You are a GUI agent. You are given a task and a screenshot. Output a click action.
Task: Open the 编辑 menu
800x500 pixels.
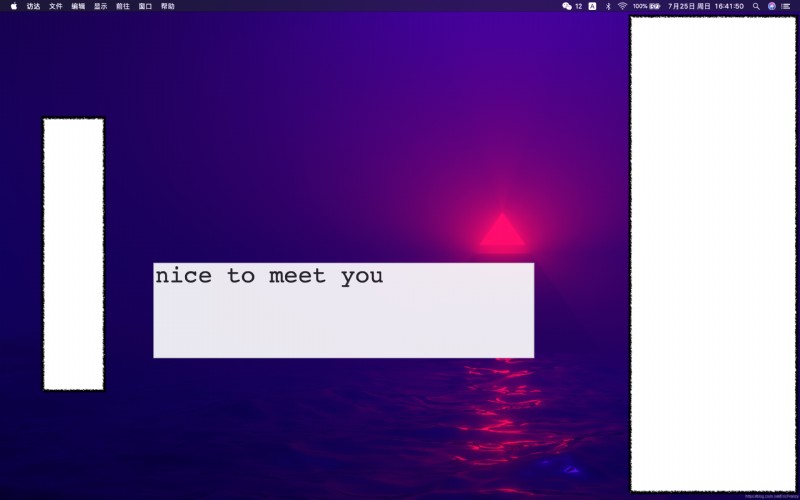pyautogui.click(x=78, y=6)
